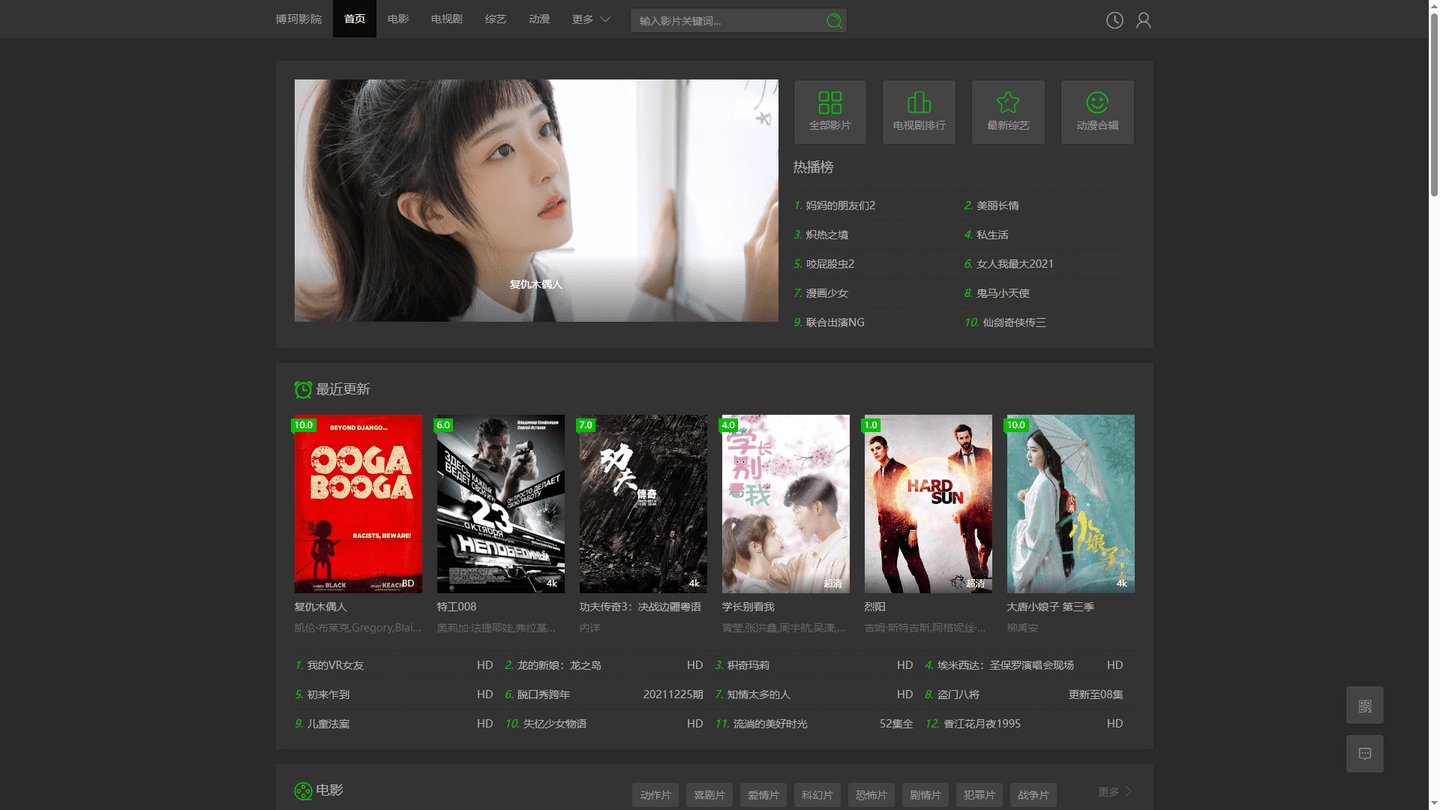
Task: Open 流淌的美好时光 in update list
Action: coord(770,723)
